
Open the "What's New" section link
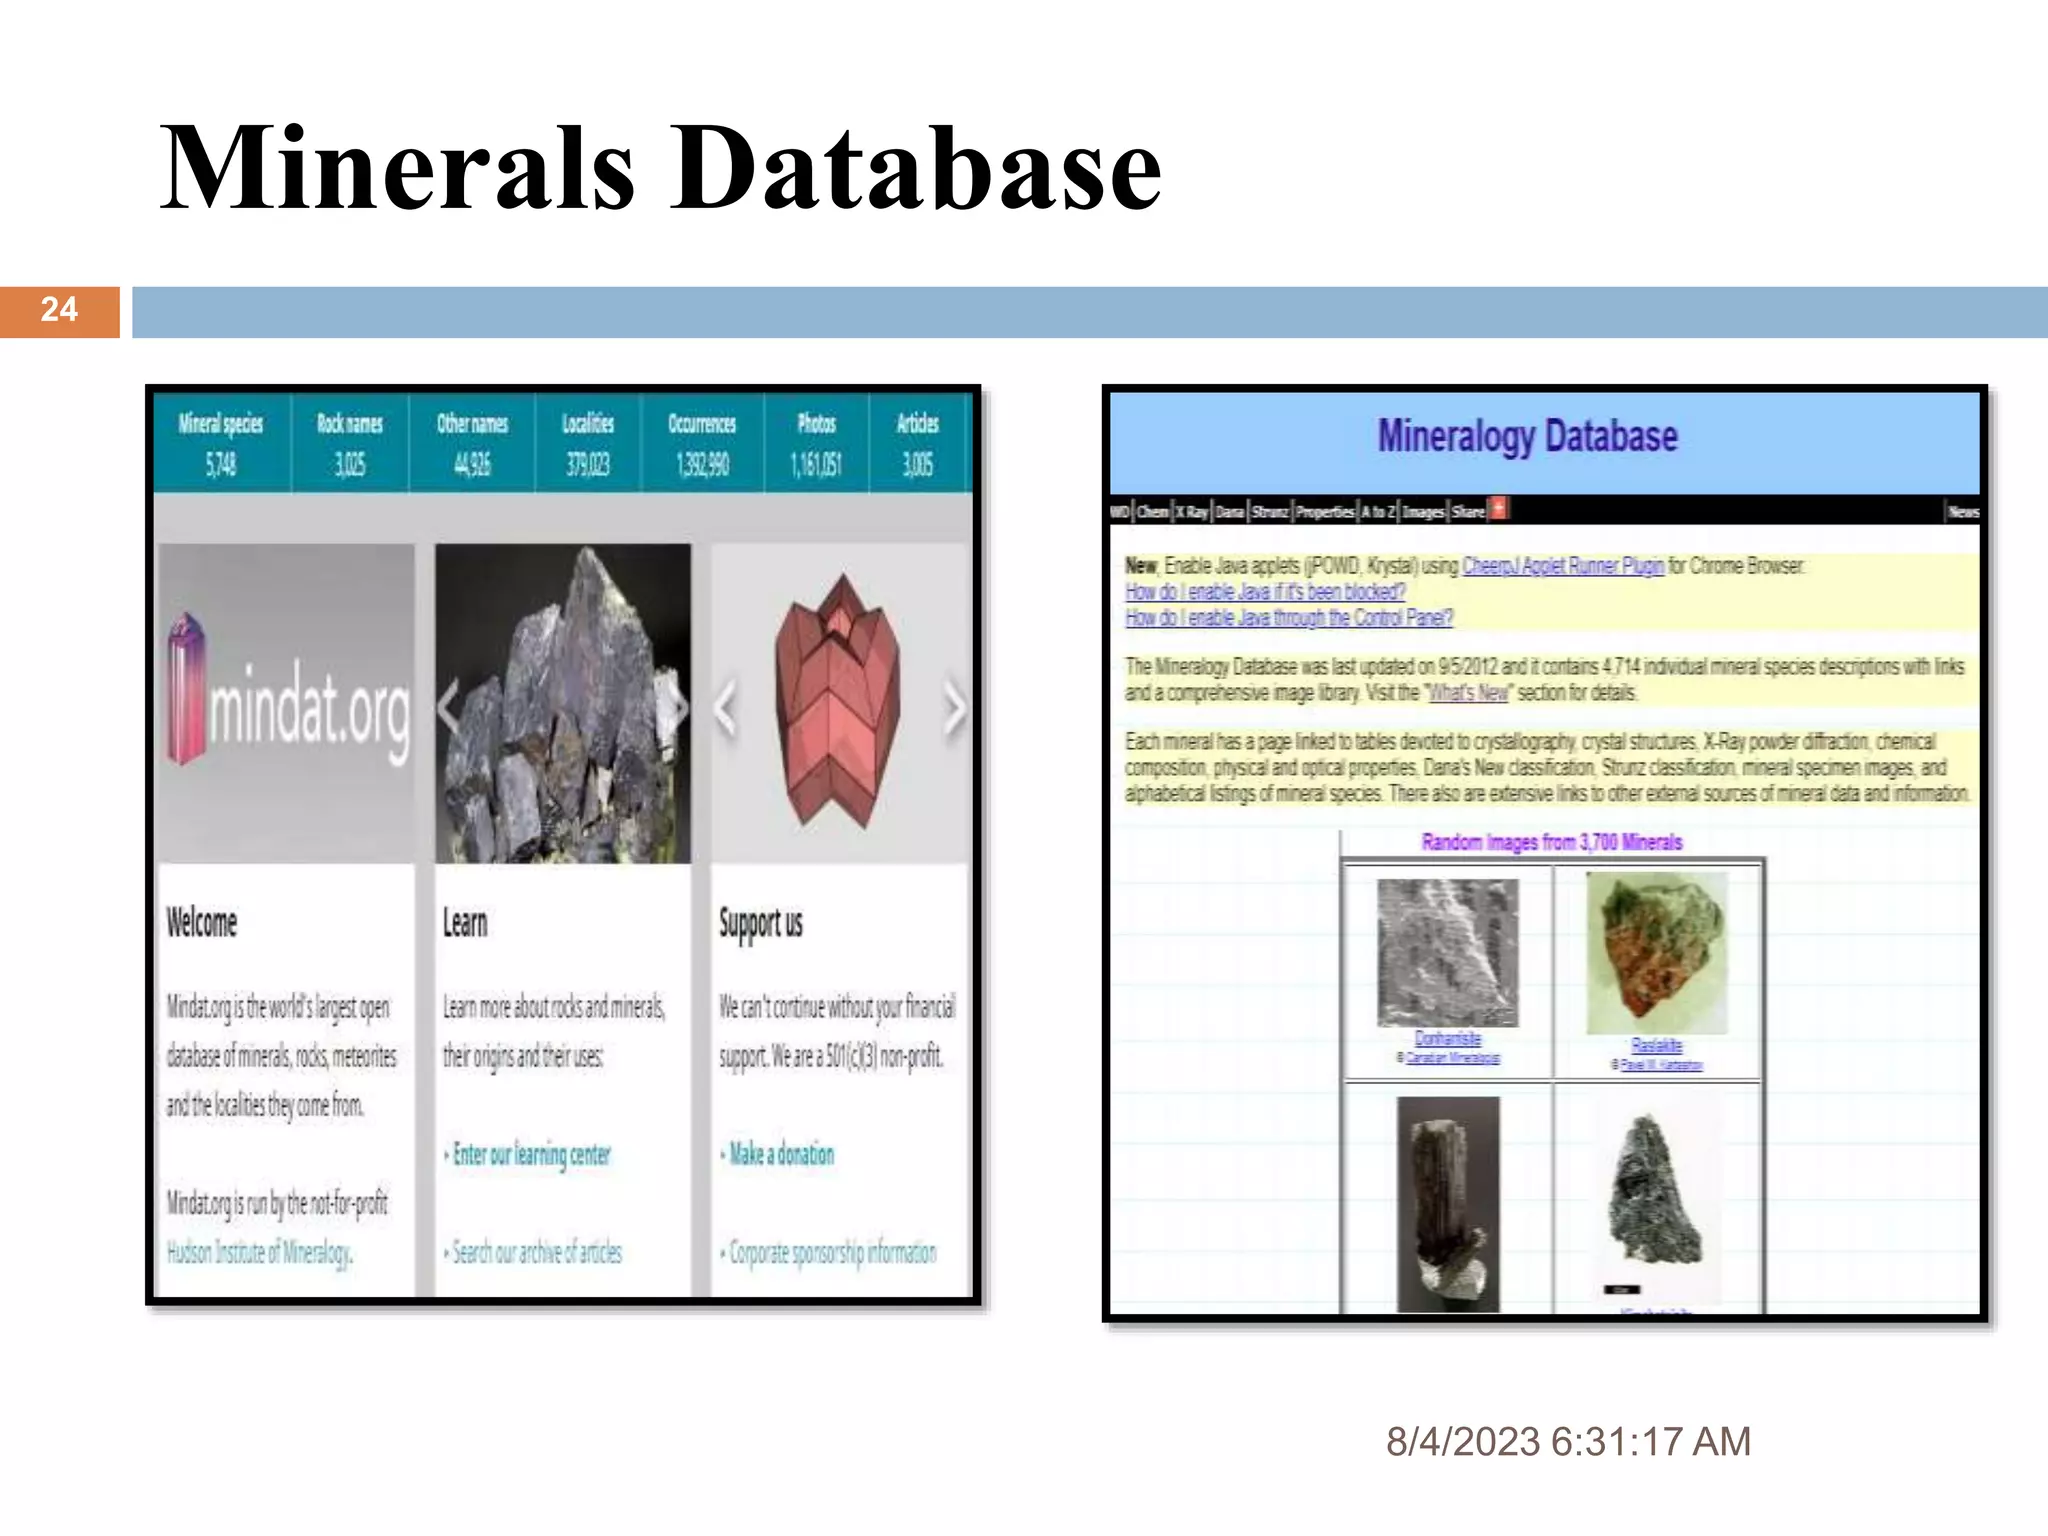pos(1468,693)
